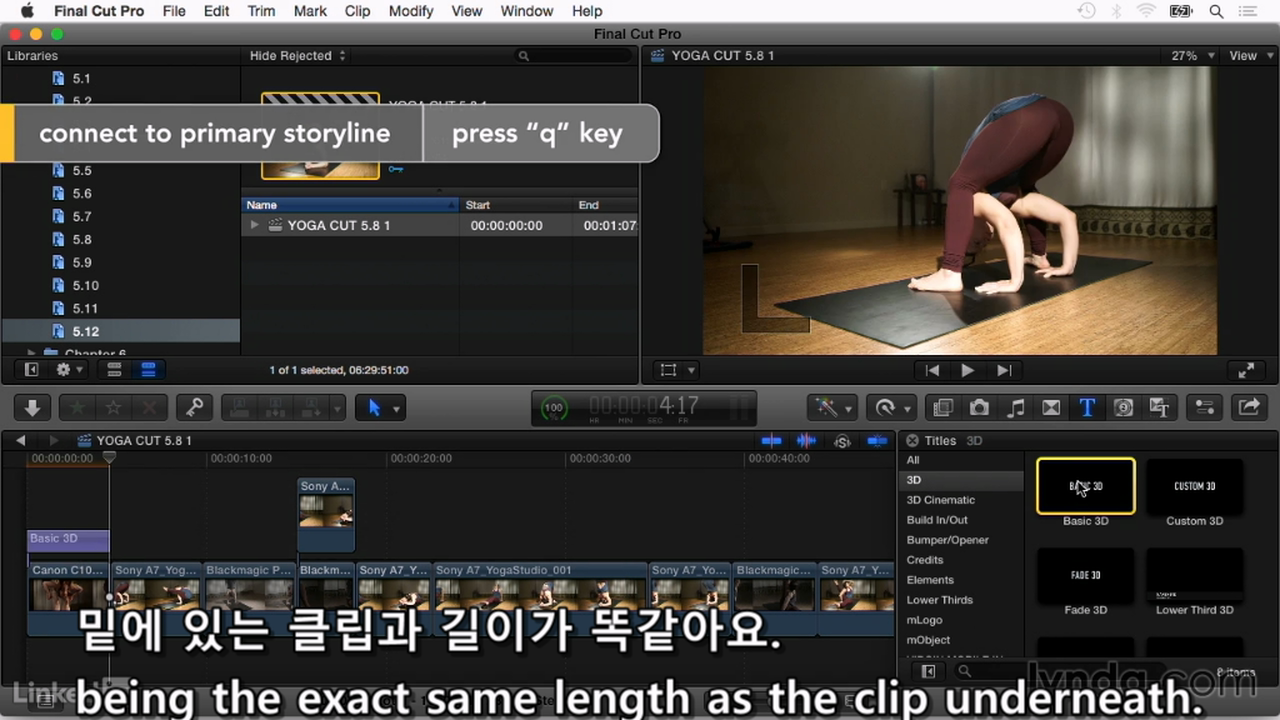Click the timeline history back arrow
Screen dimensions: 1280x720
[20, 440]
